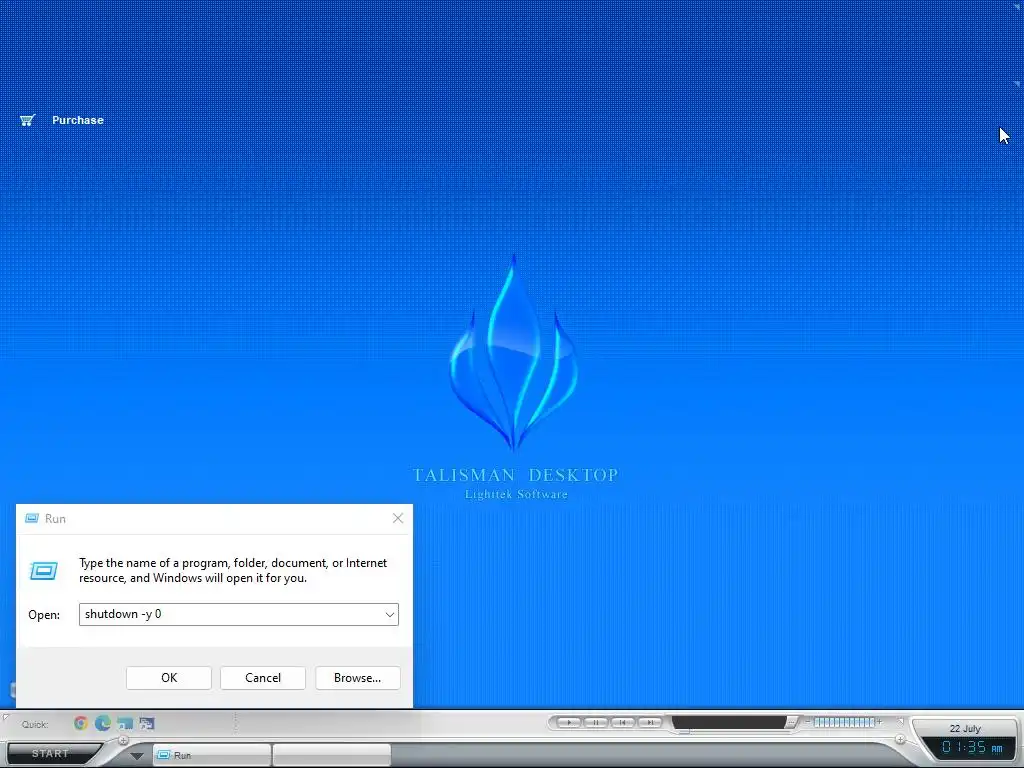This screenshot has height=768, width=1024.
Task: Click the Purchase desktop label
Action: tap(78, 120)
